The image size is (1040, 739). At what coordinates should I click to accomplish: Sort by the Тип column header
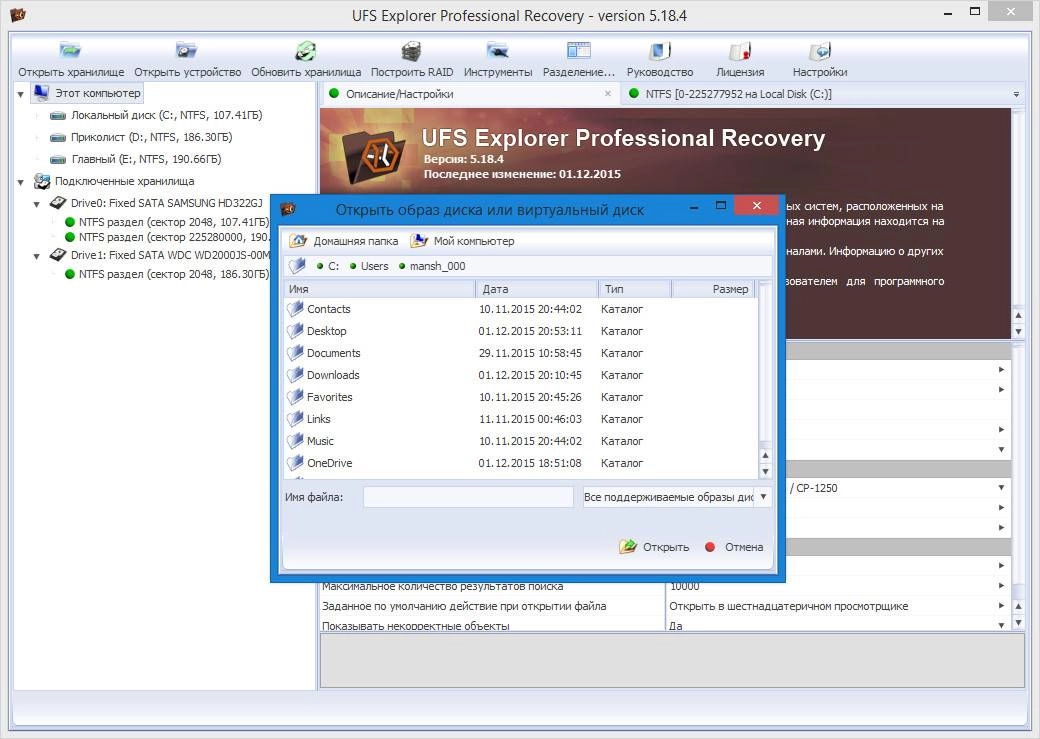point(635,289)
